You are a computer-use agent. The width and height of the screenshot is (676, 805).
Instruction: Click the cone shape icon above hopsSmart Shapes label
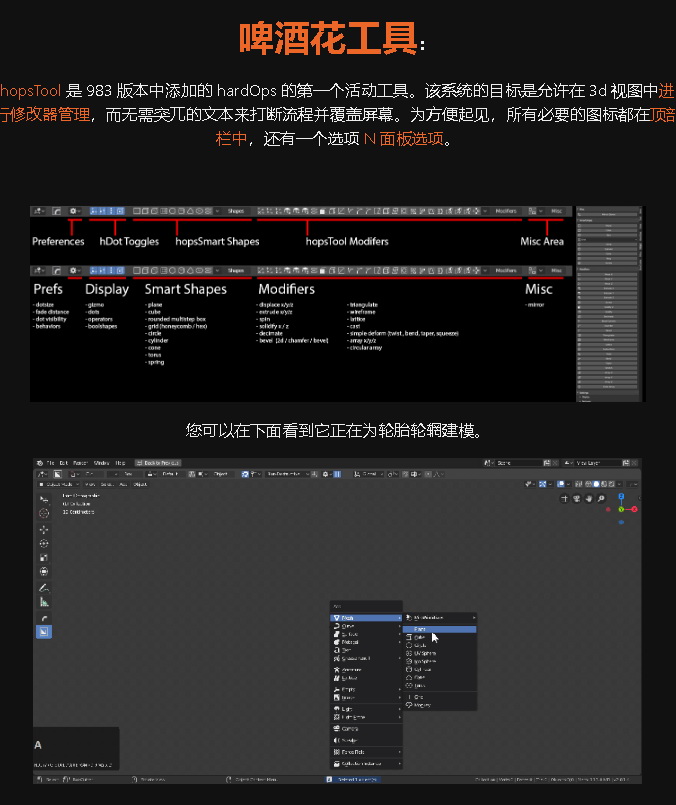coord(190,211)
